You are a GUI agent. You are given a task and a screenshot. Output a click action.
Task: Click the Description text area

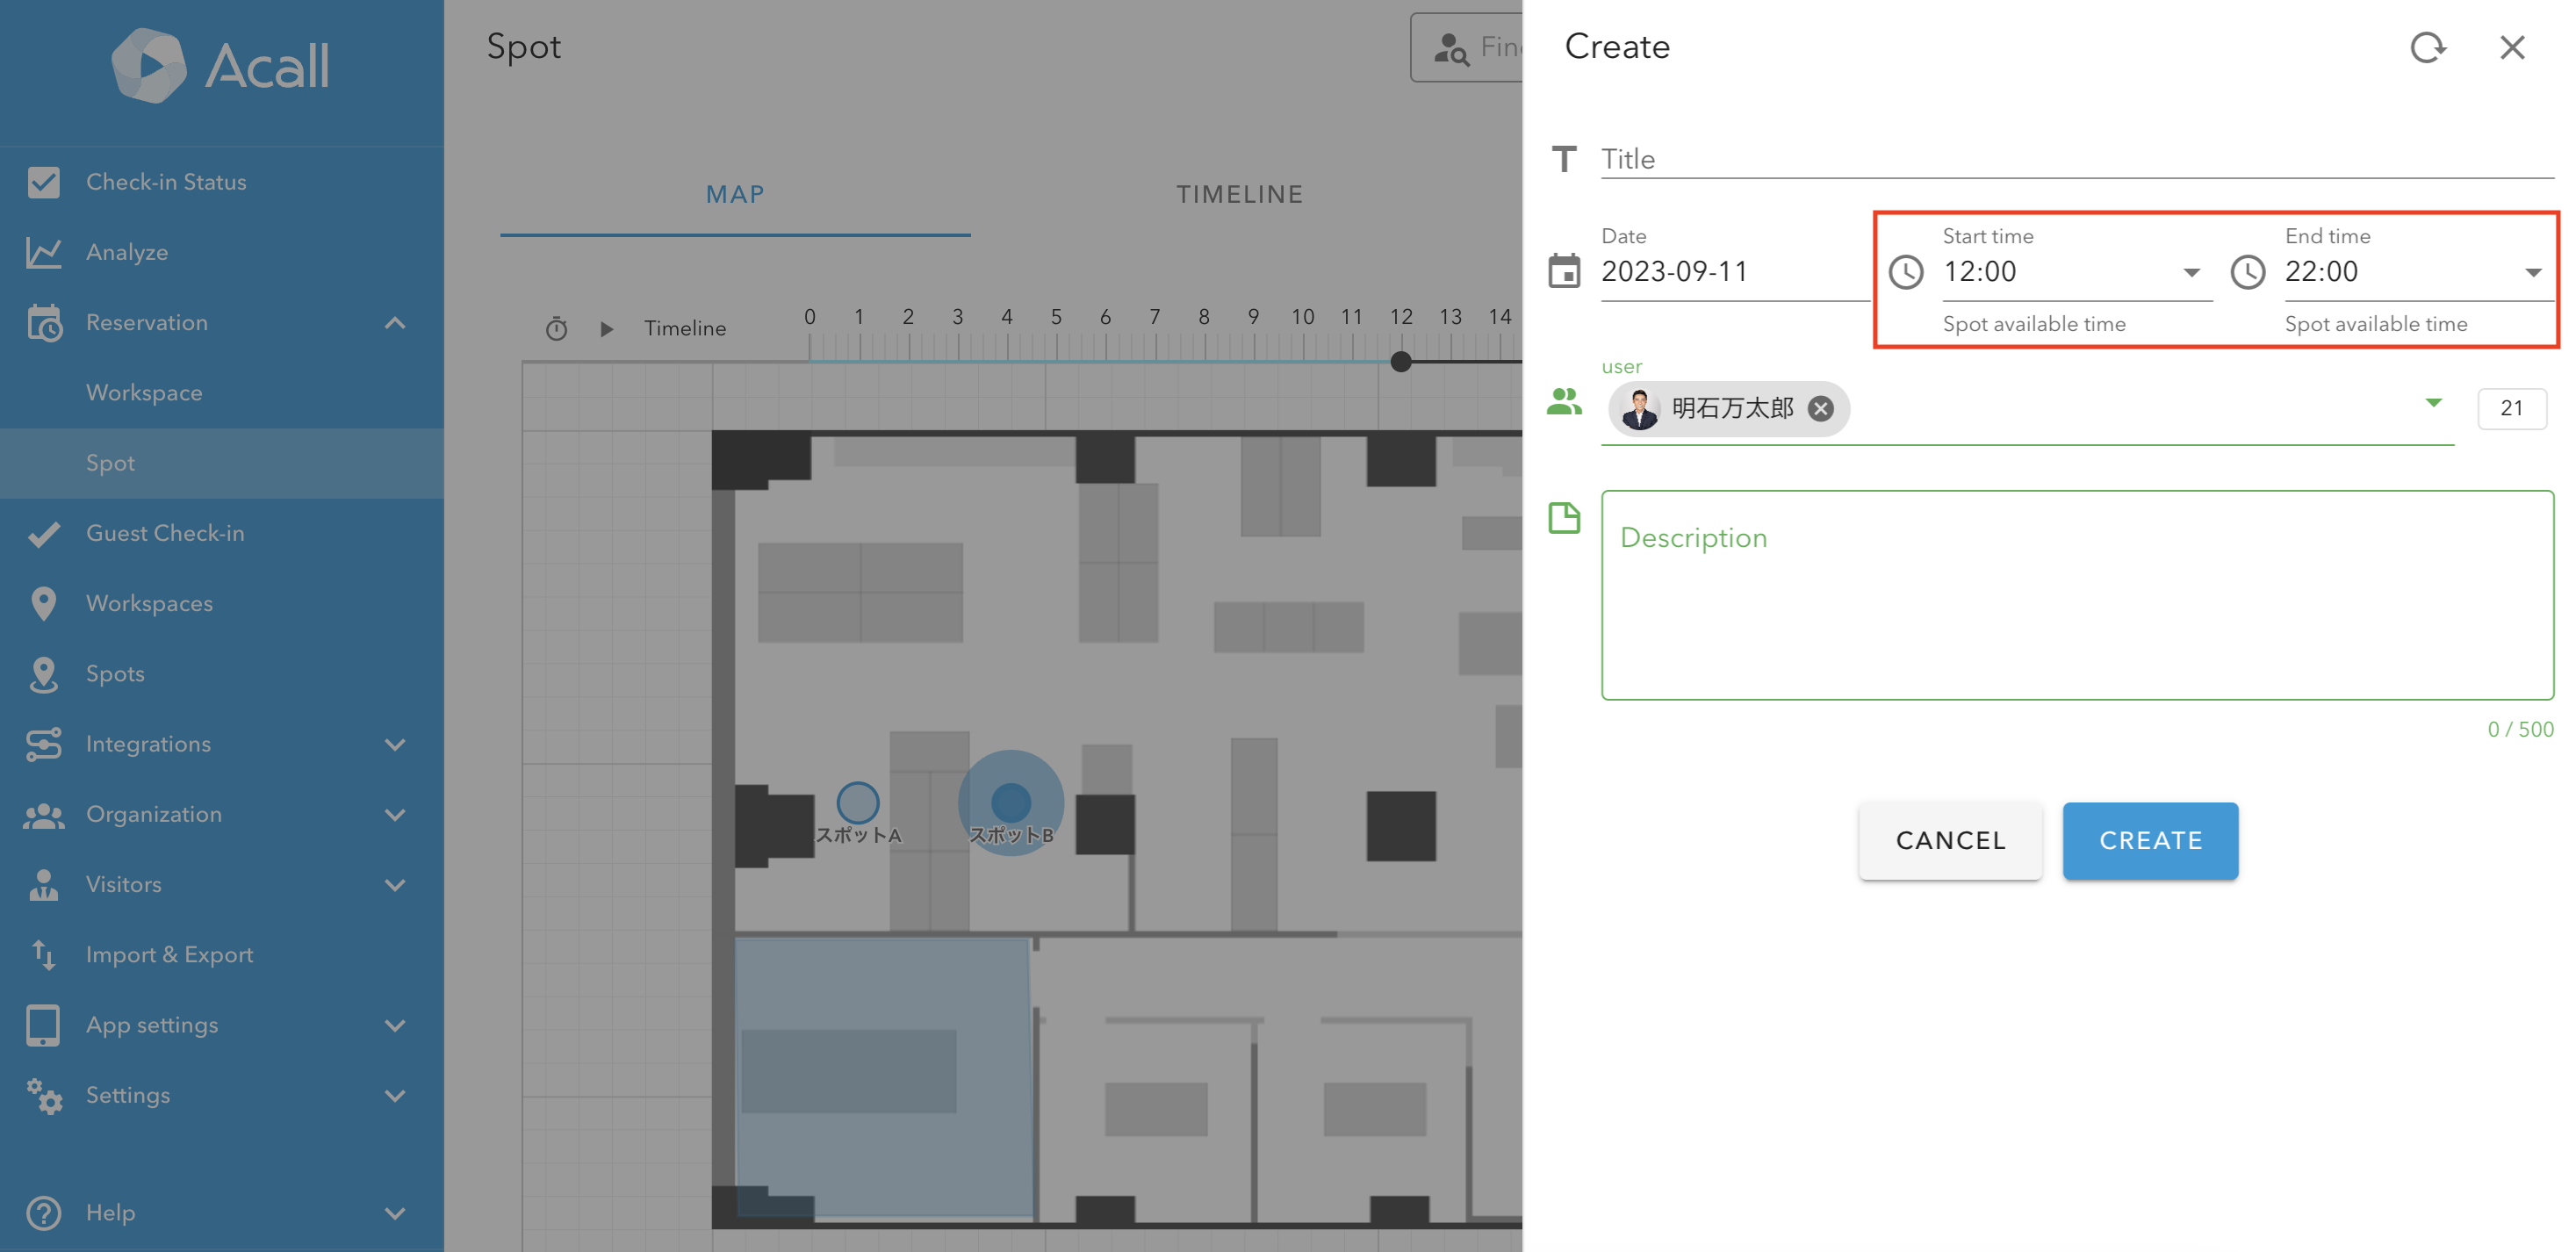pyautogui.click(x=2077, y=595)
